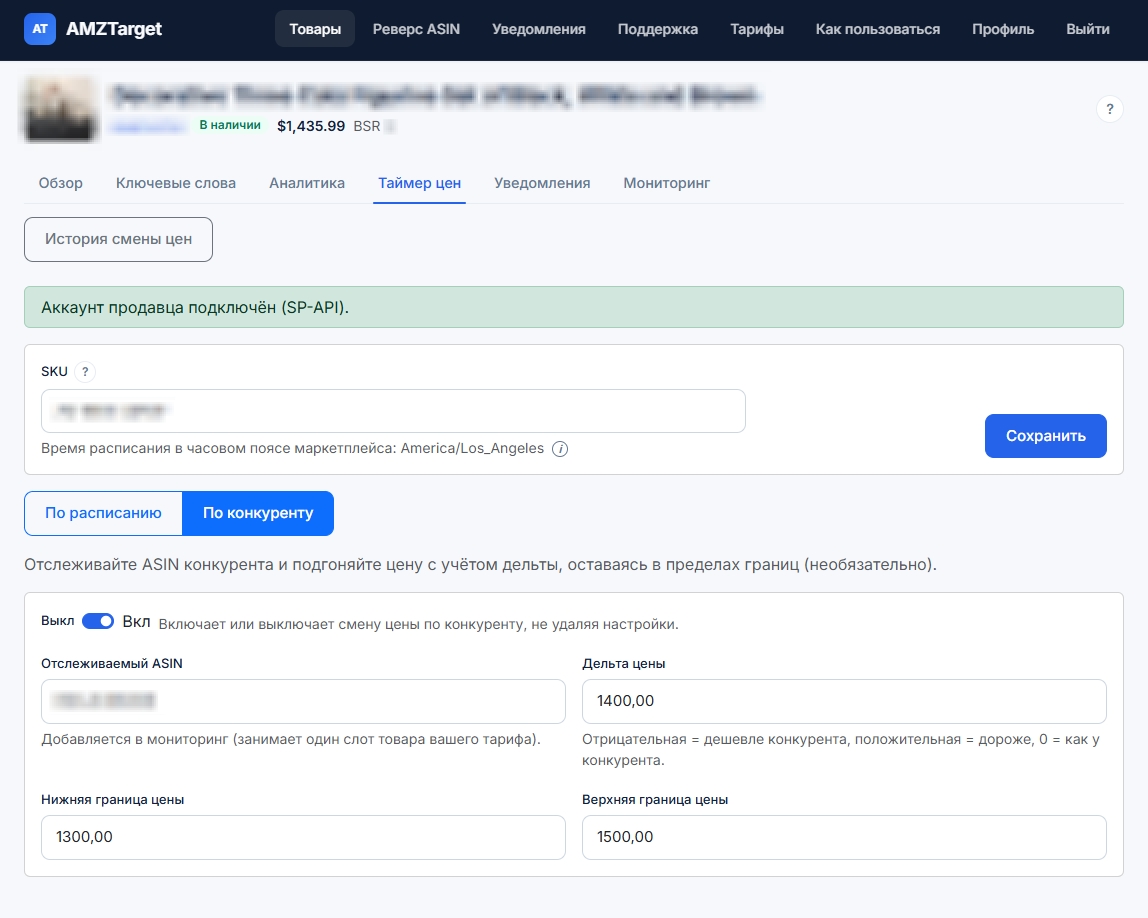
Task: Open the Товары menu item
Action: pos(315,29)
